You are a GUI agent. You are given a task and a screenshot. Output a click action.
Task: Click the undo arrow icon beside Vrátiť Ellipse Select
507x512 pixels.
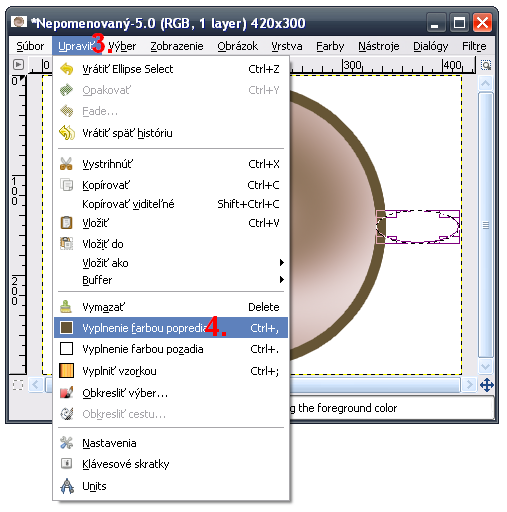point(67,69)
